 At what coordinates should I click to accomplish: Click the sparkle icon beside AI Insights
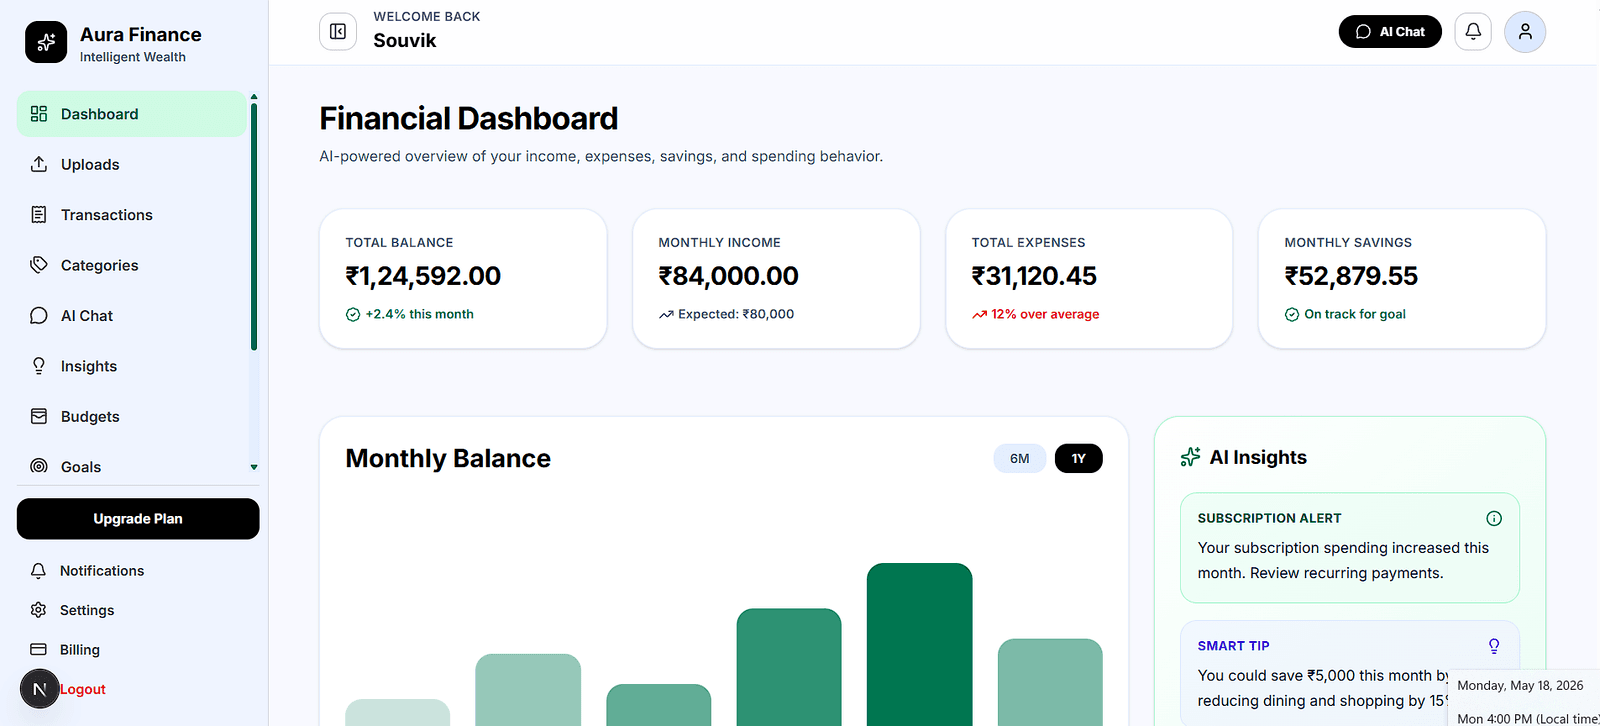click(x=1190, y=457)
